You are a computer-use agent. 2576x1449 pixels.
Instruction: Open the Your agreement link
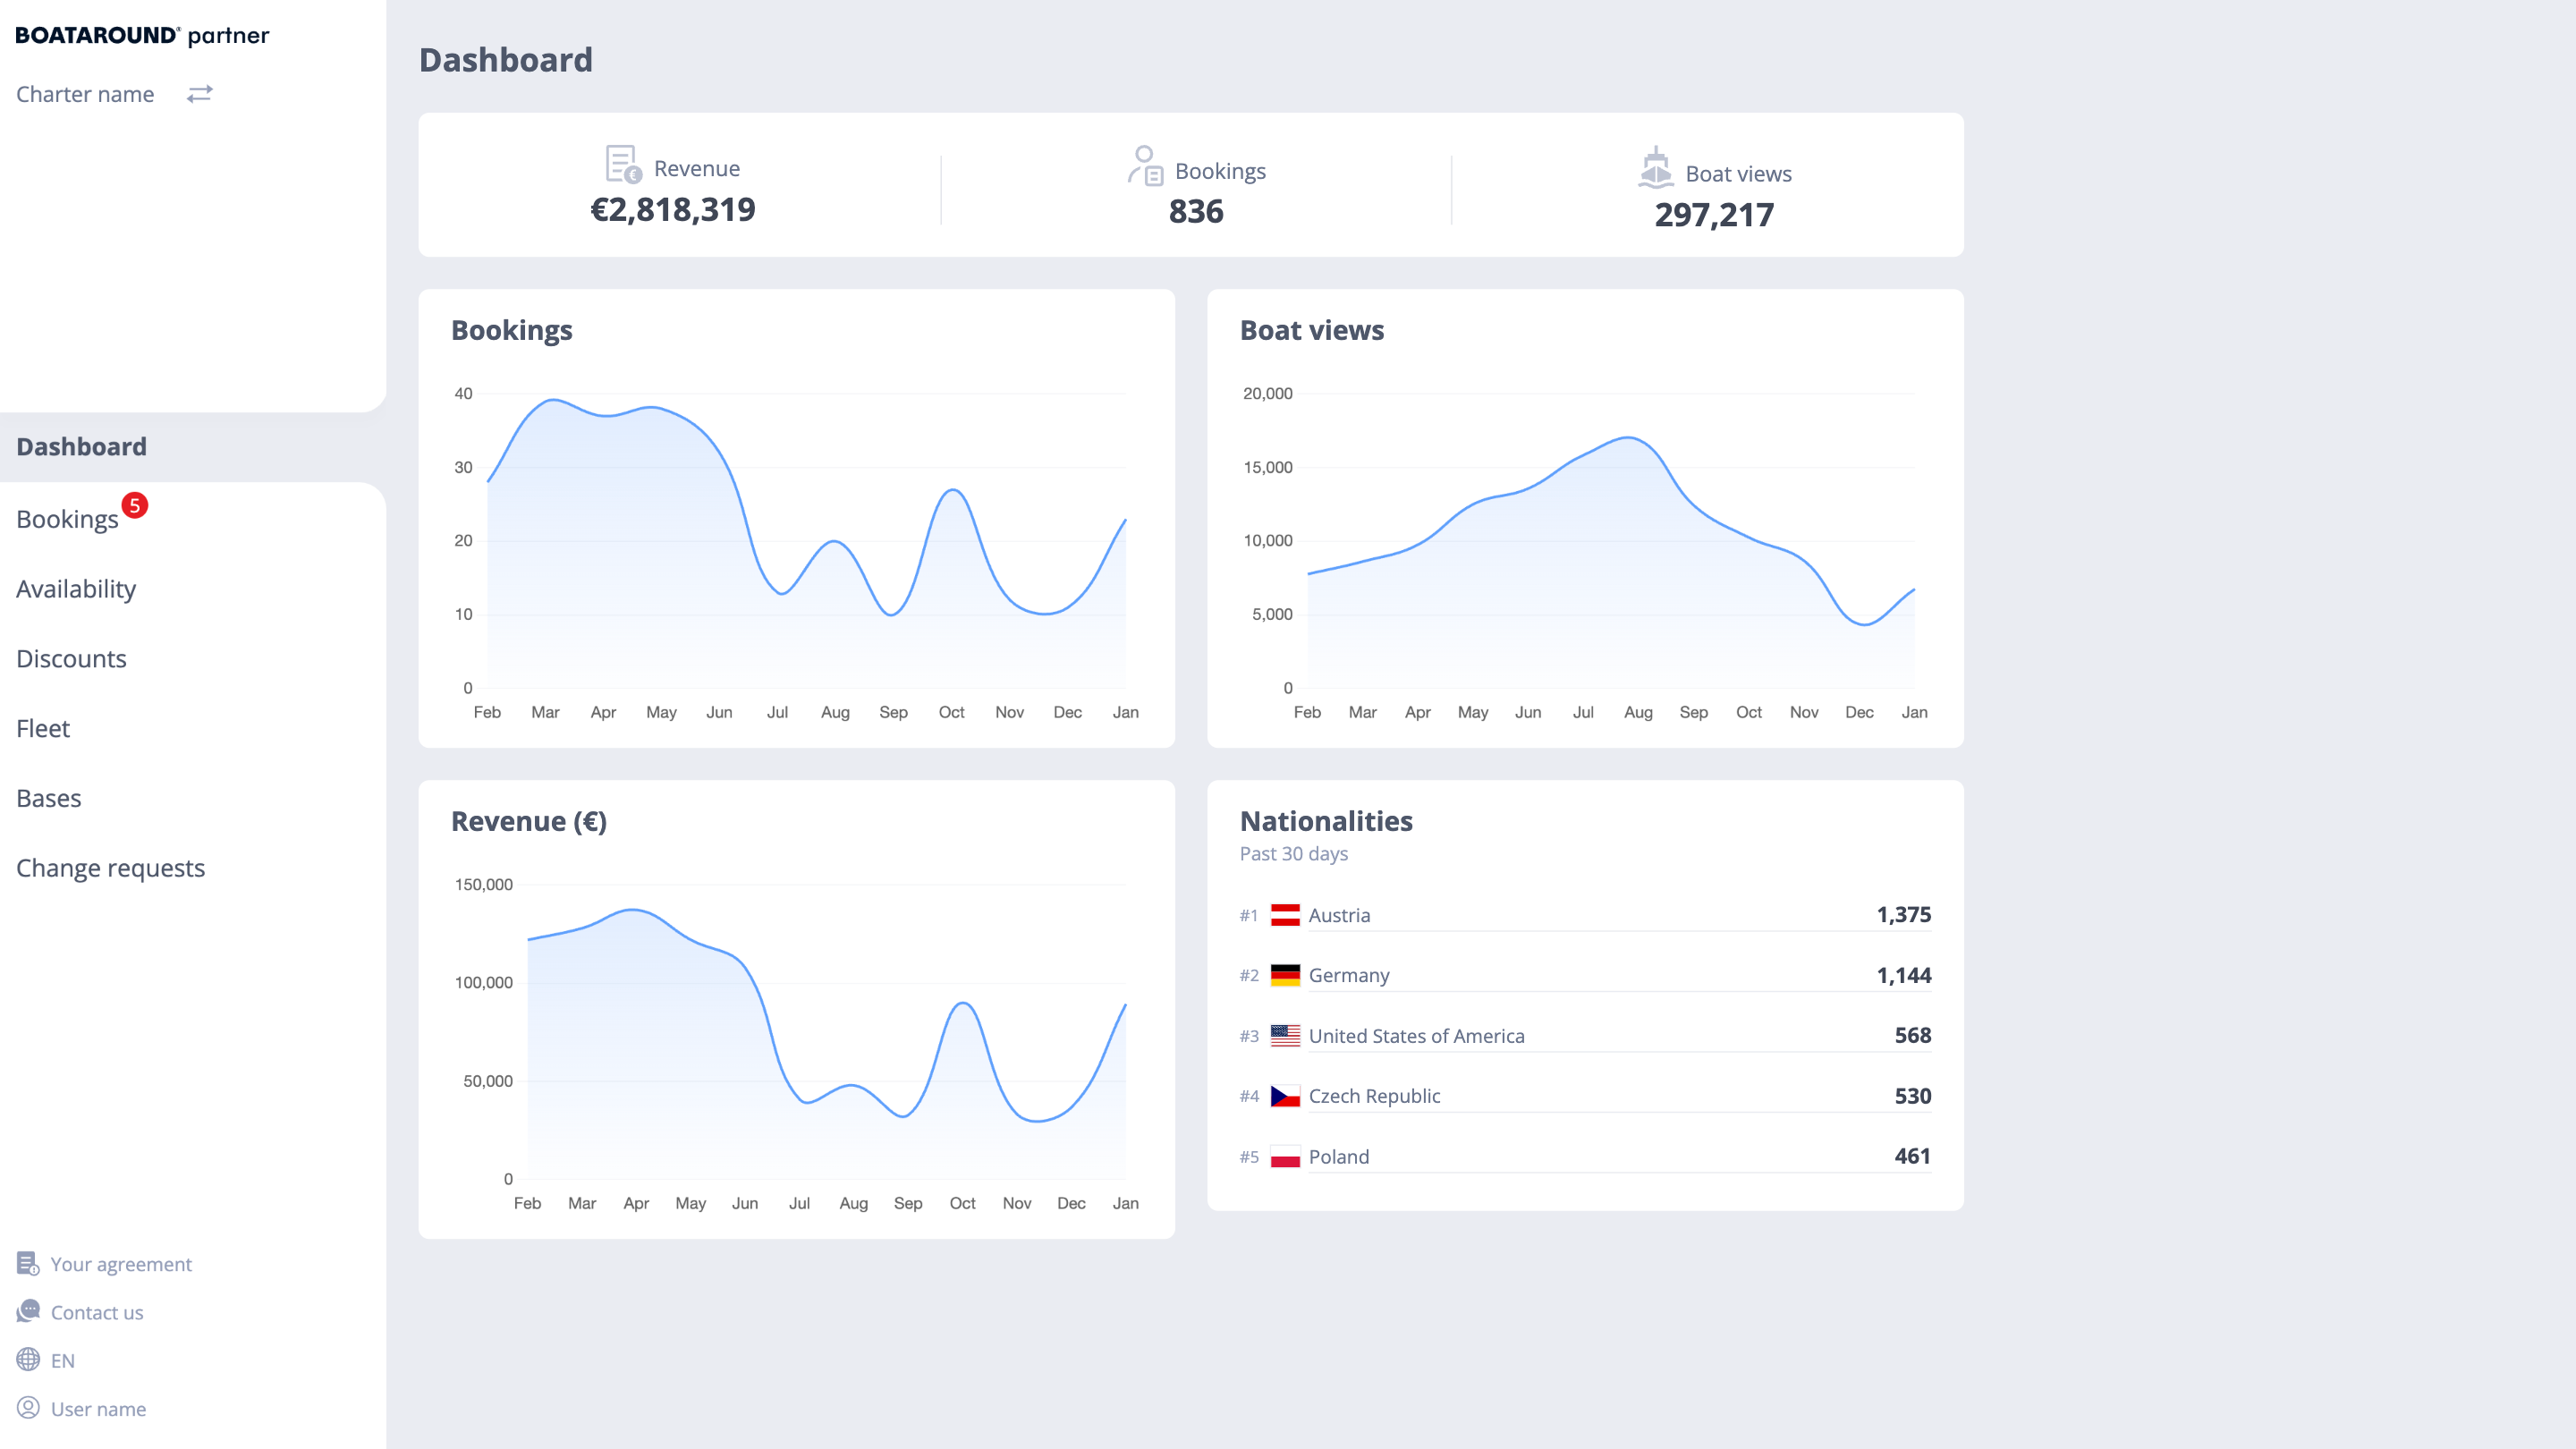click(x=121, y=1264)
